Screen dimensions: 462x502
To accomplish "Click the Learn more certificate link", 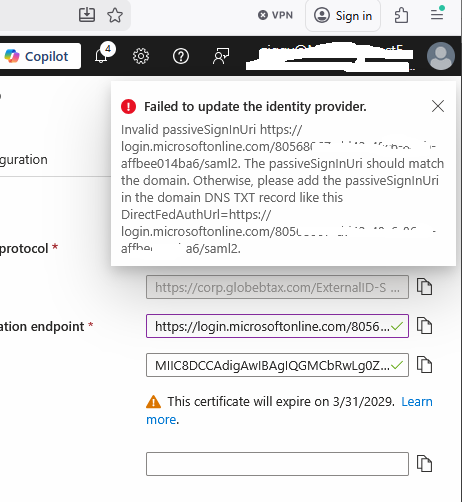I will pos(289,410).
